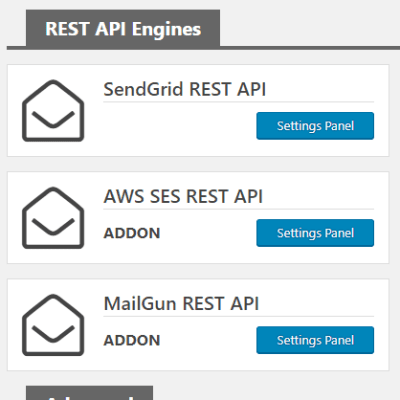Screen dimensions: 400x400
Task: Click the MailGun REST API envelope icon
Action: pyautogui.click(x=53, y=325)
